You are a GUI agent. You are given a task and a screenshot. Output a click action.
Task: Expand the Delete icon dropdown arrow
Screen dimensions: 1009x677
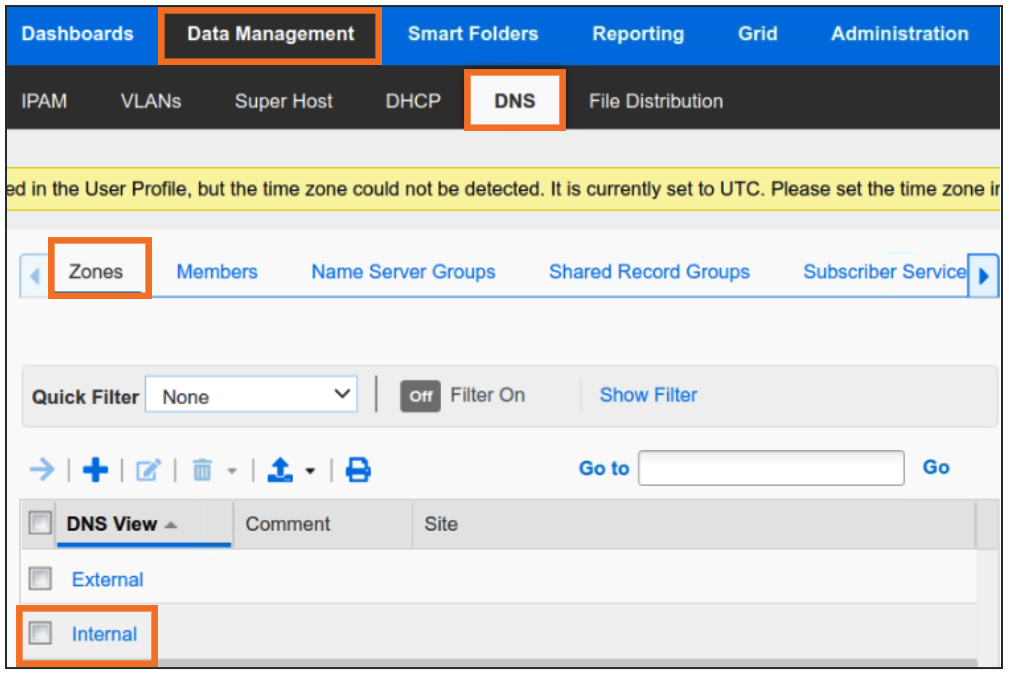coord(231,470)
